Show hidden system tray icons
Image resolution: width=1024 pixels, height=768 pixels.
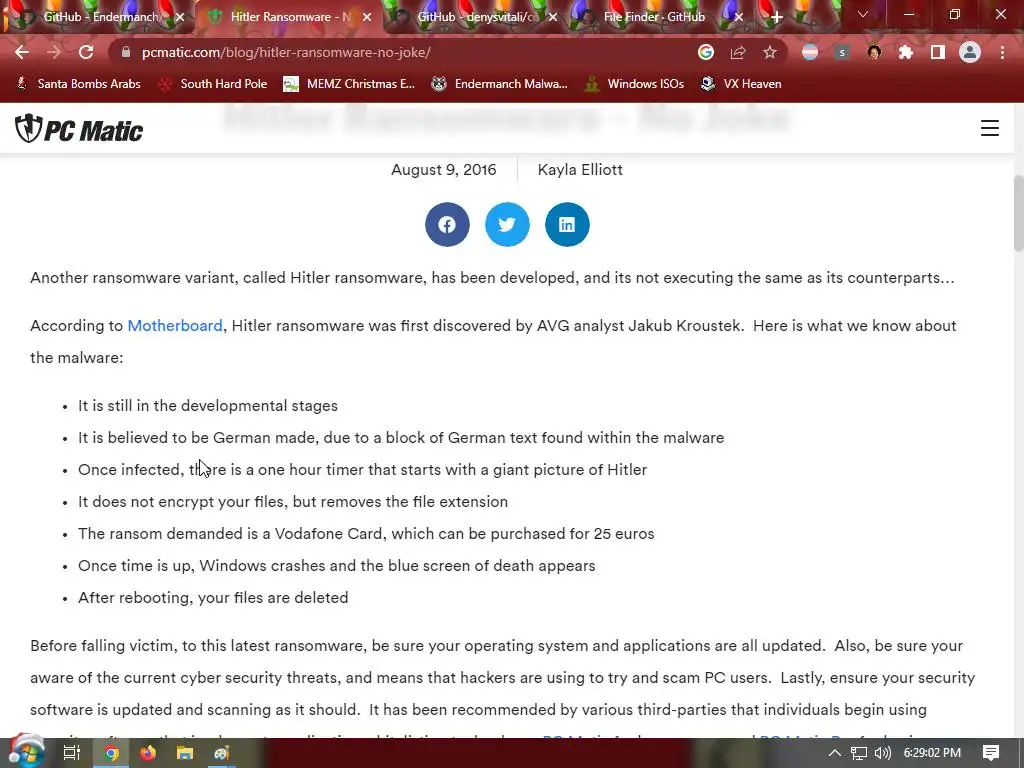(835, 753)
